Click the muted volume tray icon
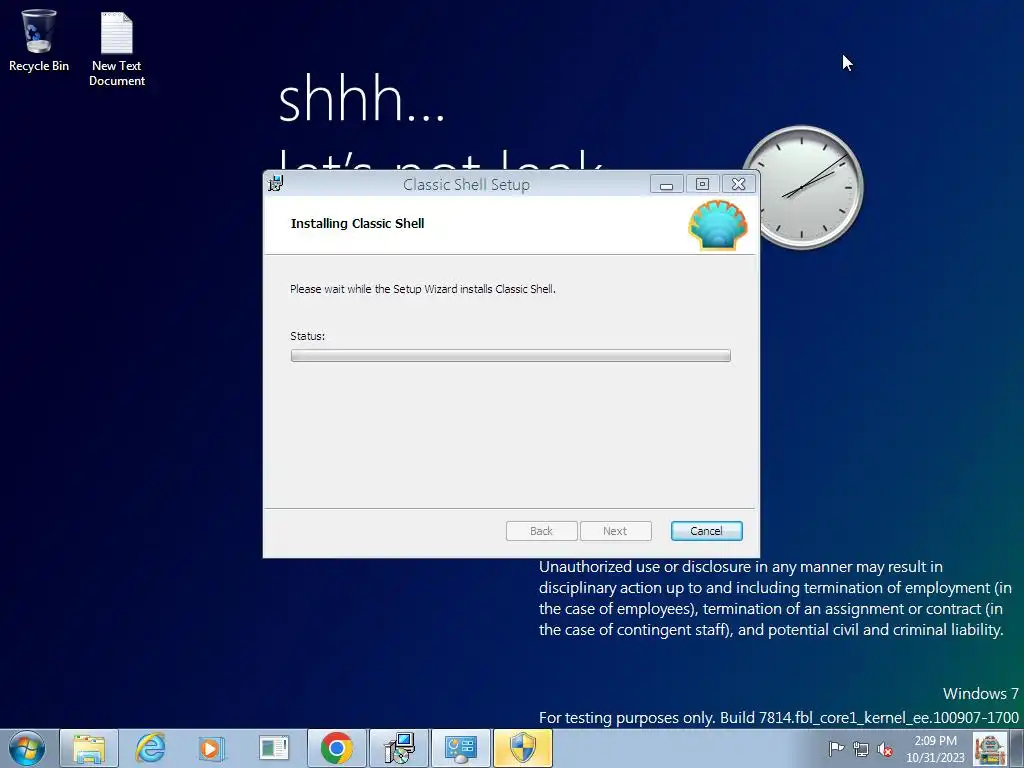 885,749
